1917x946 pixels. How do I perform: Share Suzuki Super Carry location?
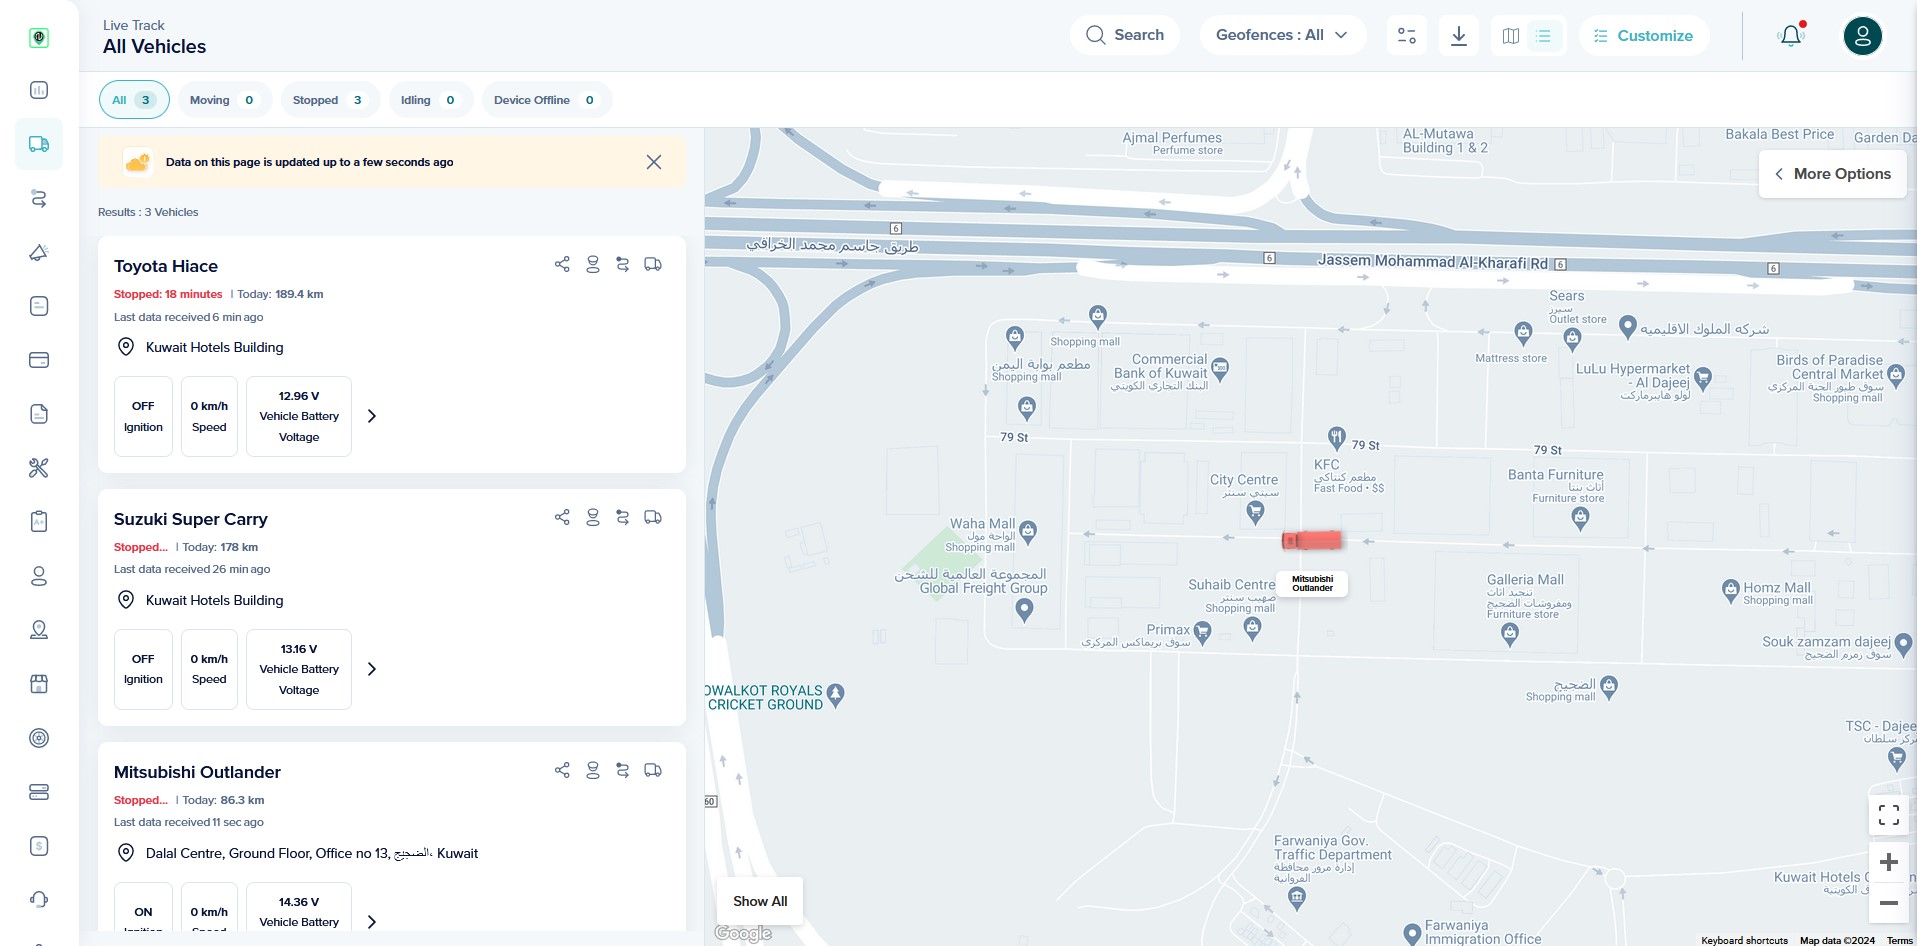point(562,517)
